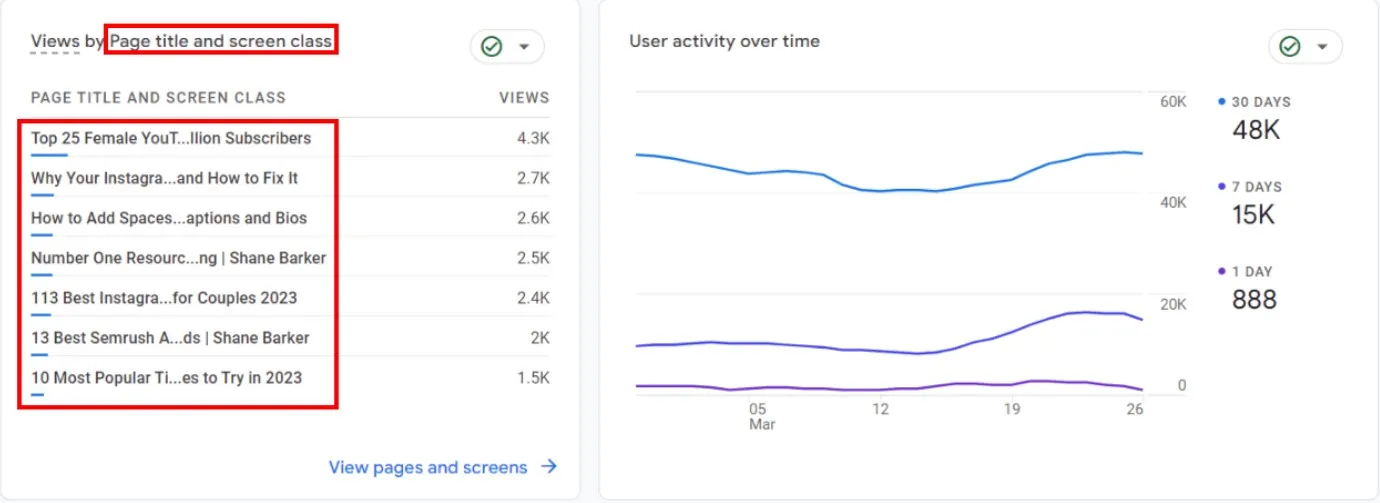Select 'Page title and screen class' dimension label
Viewport: 1380px width, 503px height.
click(x=221, y=41)
